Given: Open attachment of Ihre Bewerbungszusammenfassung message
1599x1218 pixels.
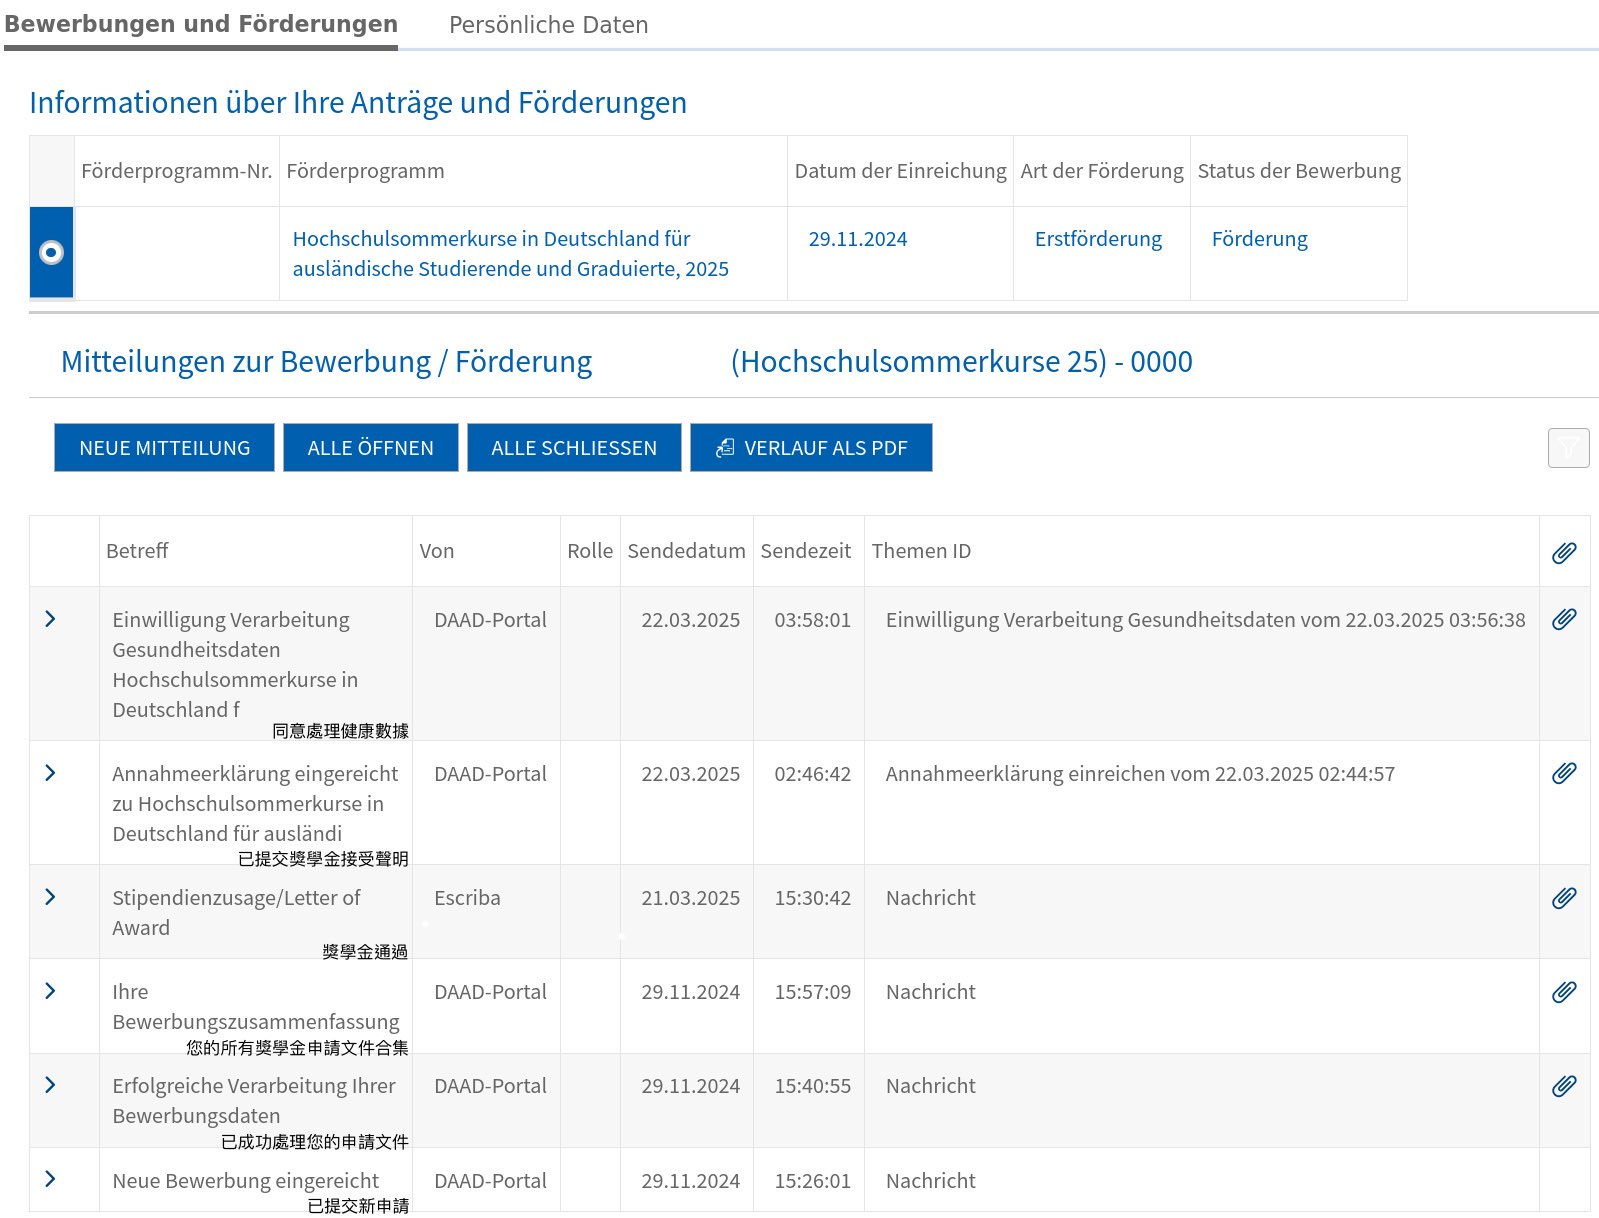Looking at the screenshot, I should click(1563, 992).
